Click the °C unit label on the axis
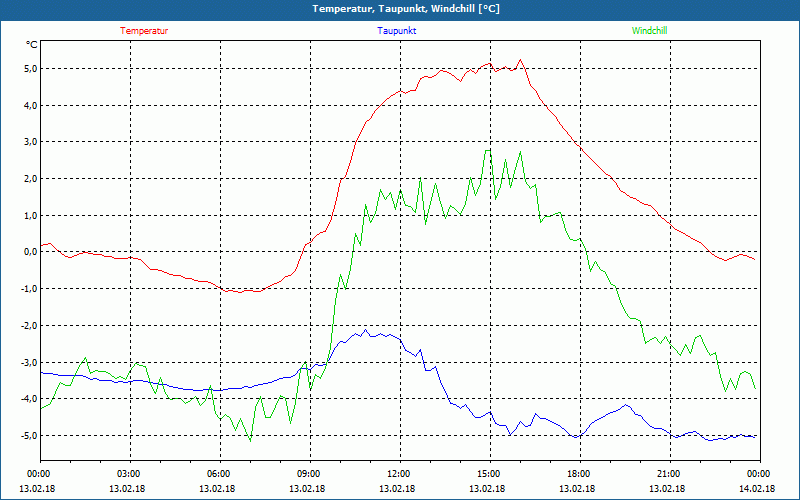Screen dimensions: 800x500 [32, 45]
